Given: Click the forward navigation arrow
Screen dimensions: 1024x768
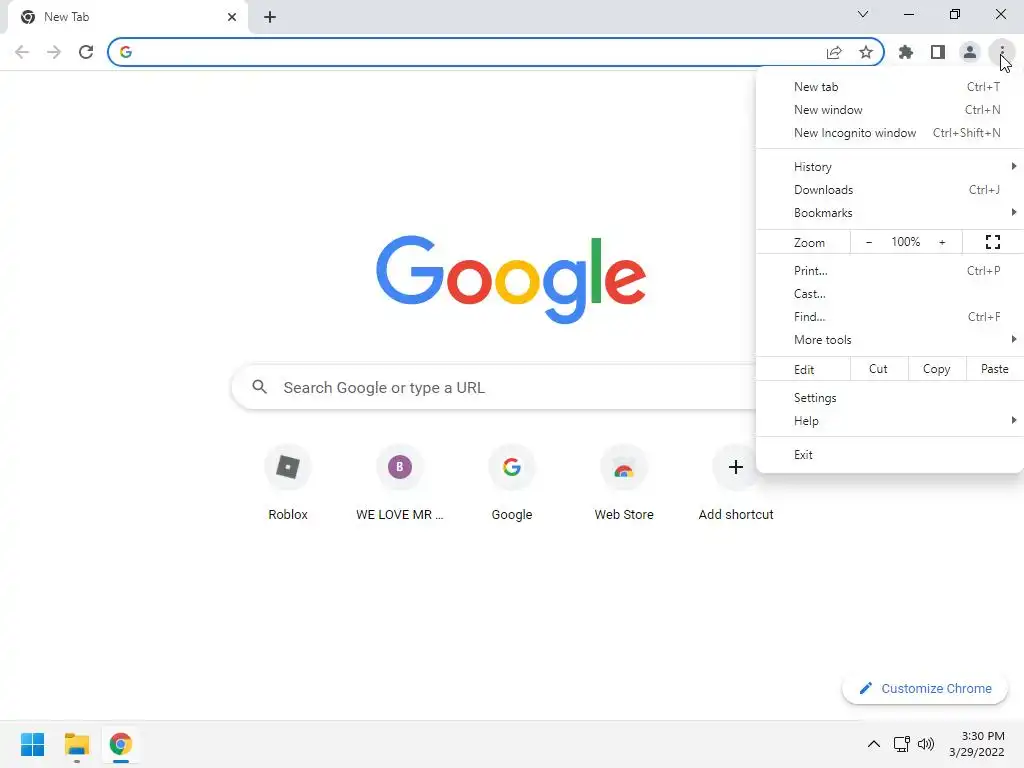Looking at the screenshot, I should [54, 52].
